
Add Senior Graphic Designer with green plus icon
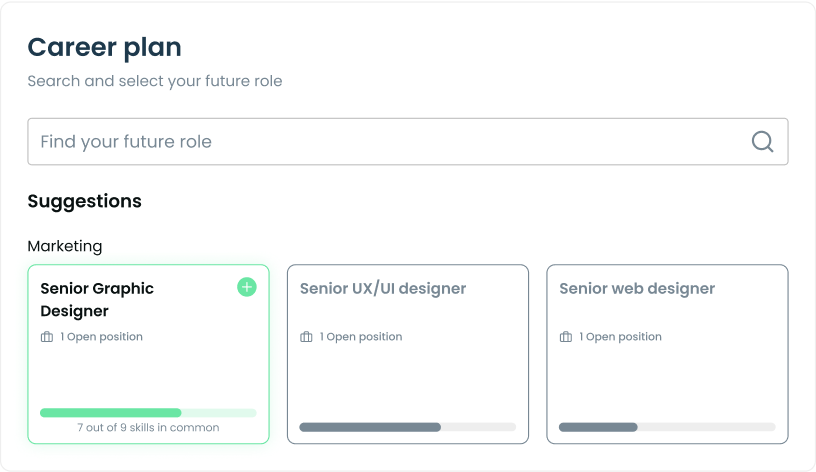(247, 287)
